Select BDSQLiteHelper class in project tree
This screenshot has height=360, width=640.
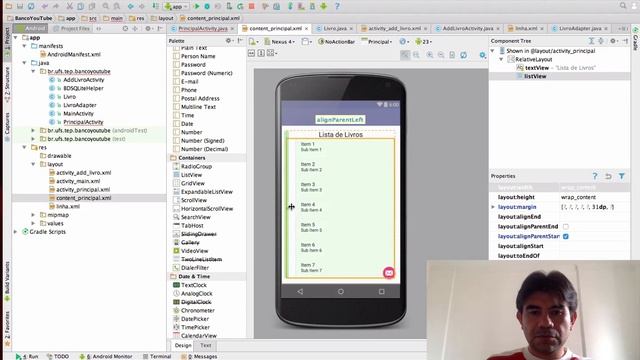tap(83, 88)
